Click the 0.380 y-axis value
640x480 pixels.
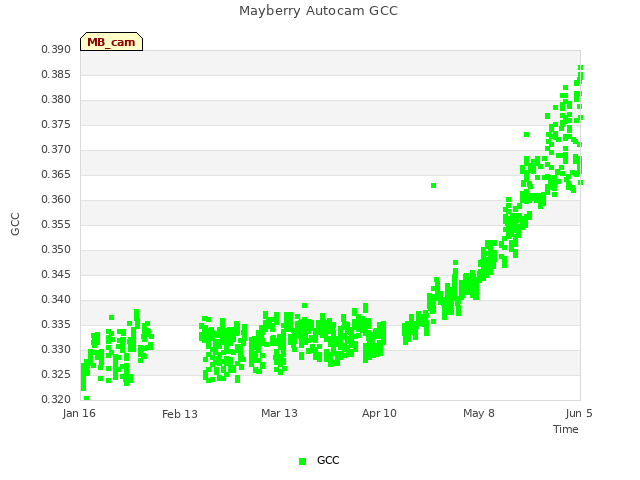(56, 100)
